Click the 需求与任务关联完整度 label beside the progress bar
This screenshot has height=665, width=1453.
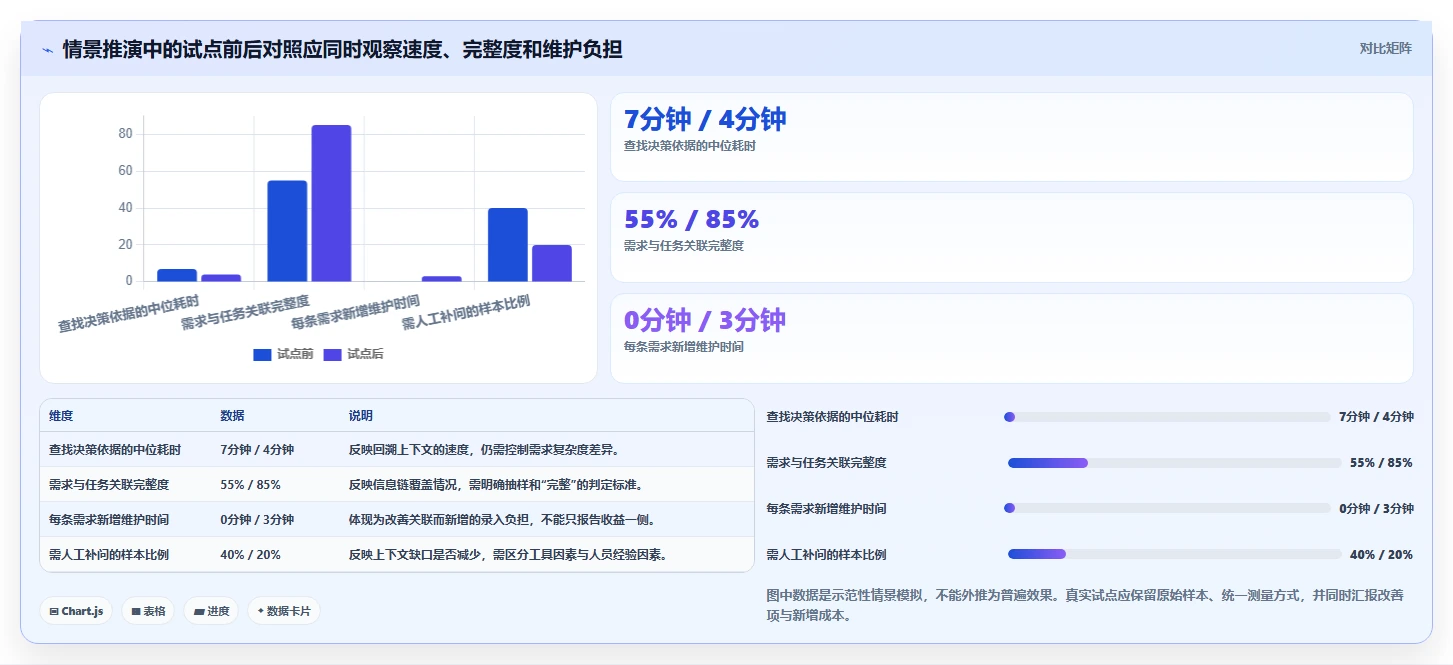pyautogui.click(x=826, y=463)
